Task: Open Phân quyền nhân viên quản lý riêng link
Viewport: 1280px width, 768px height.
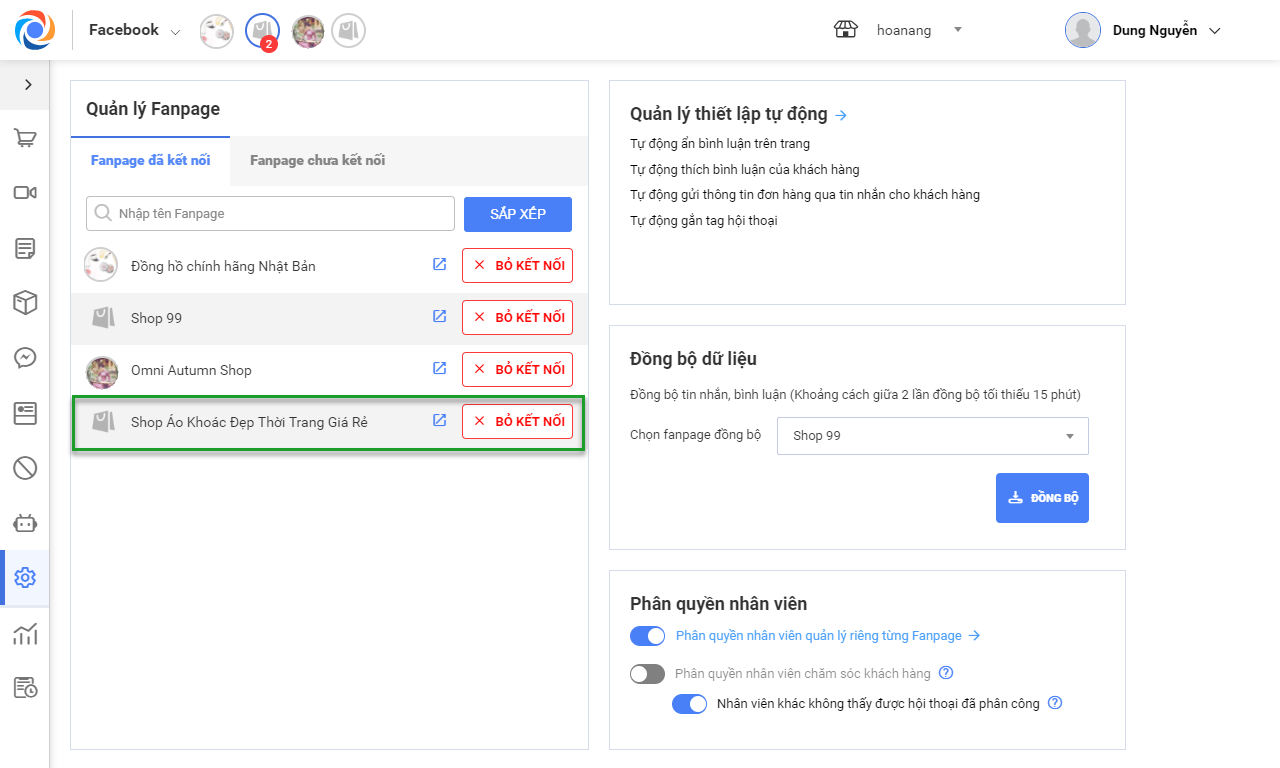Action: [x=828, y=636]
